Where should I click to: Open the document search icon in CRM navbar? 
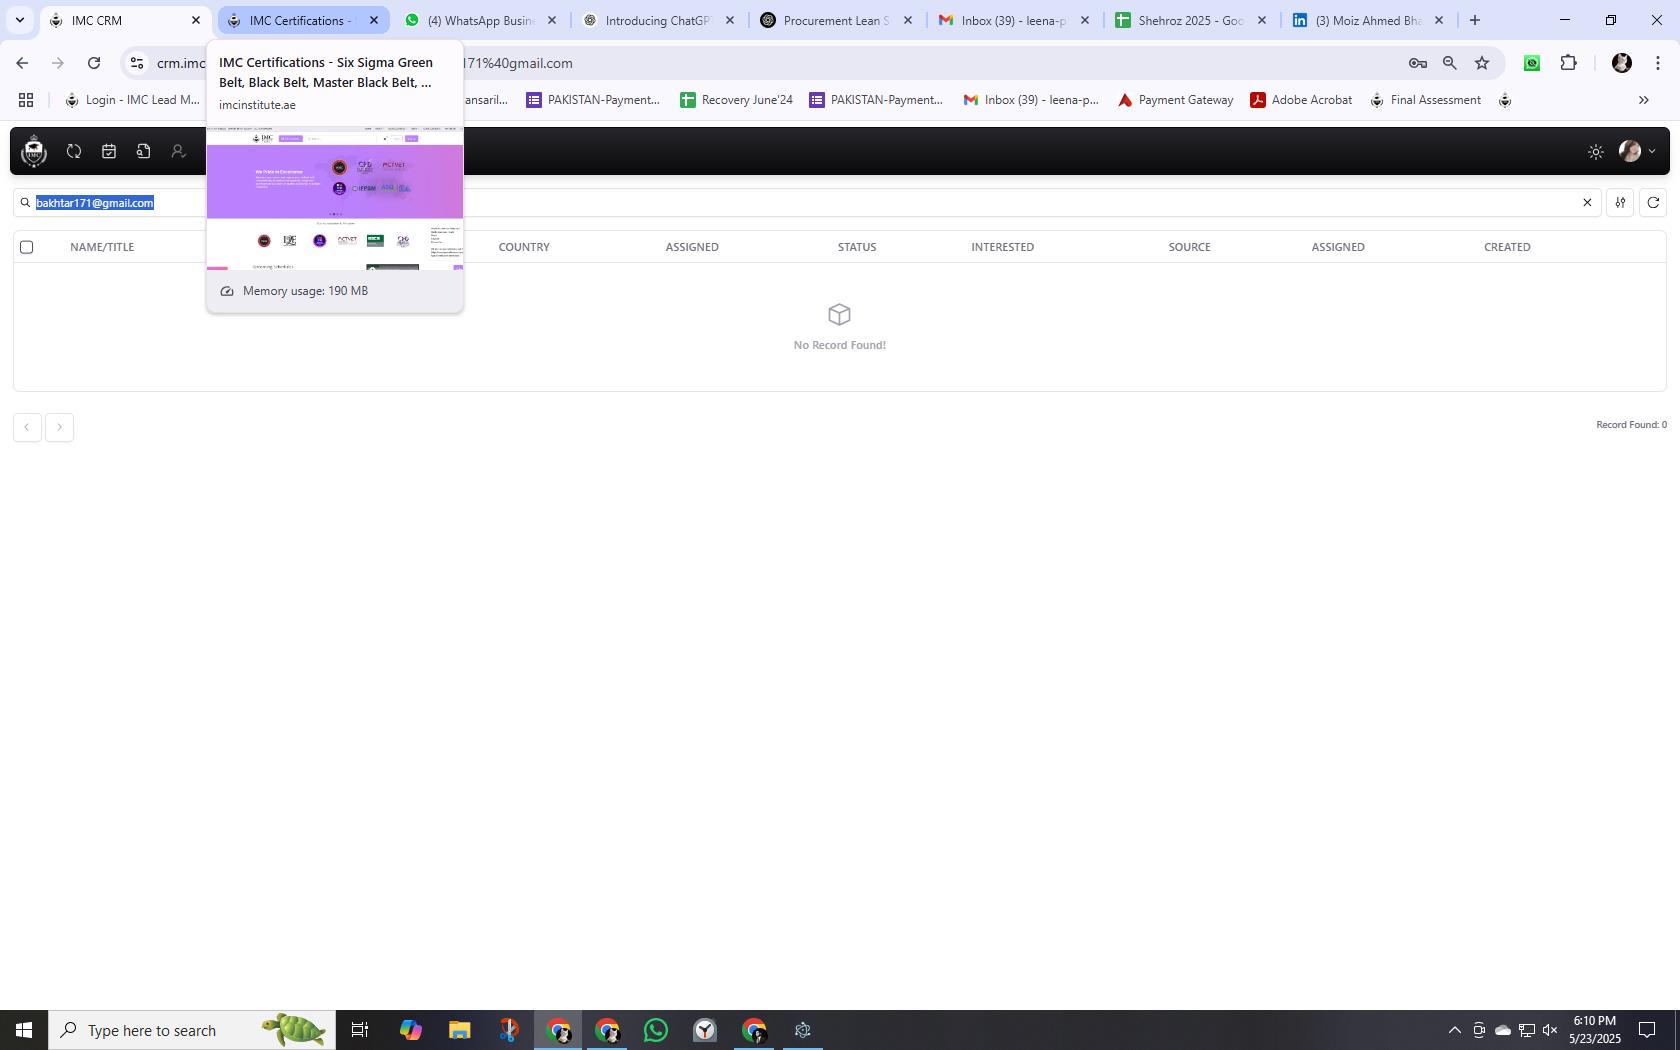[x=144, y=151]
